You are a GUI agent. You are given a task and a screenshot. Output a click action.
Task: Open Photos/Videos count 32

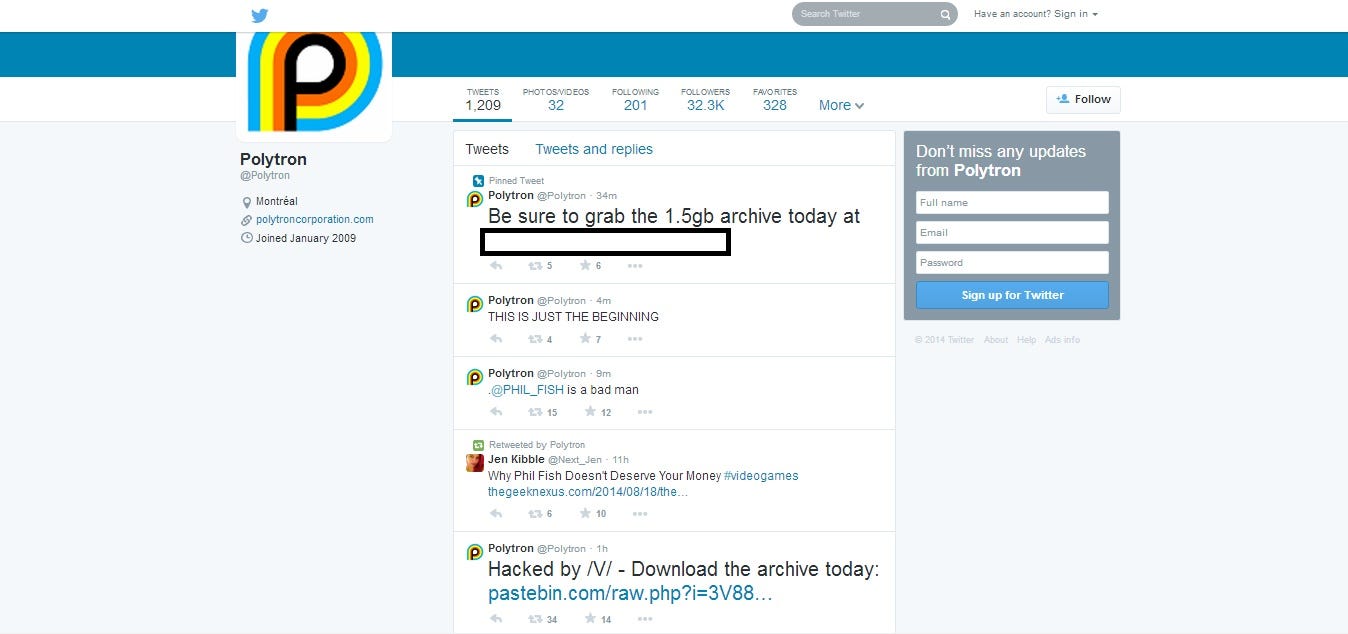tap(556, 100)
